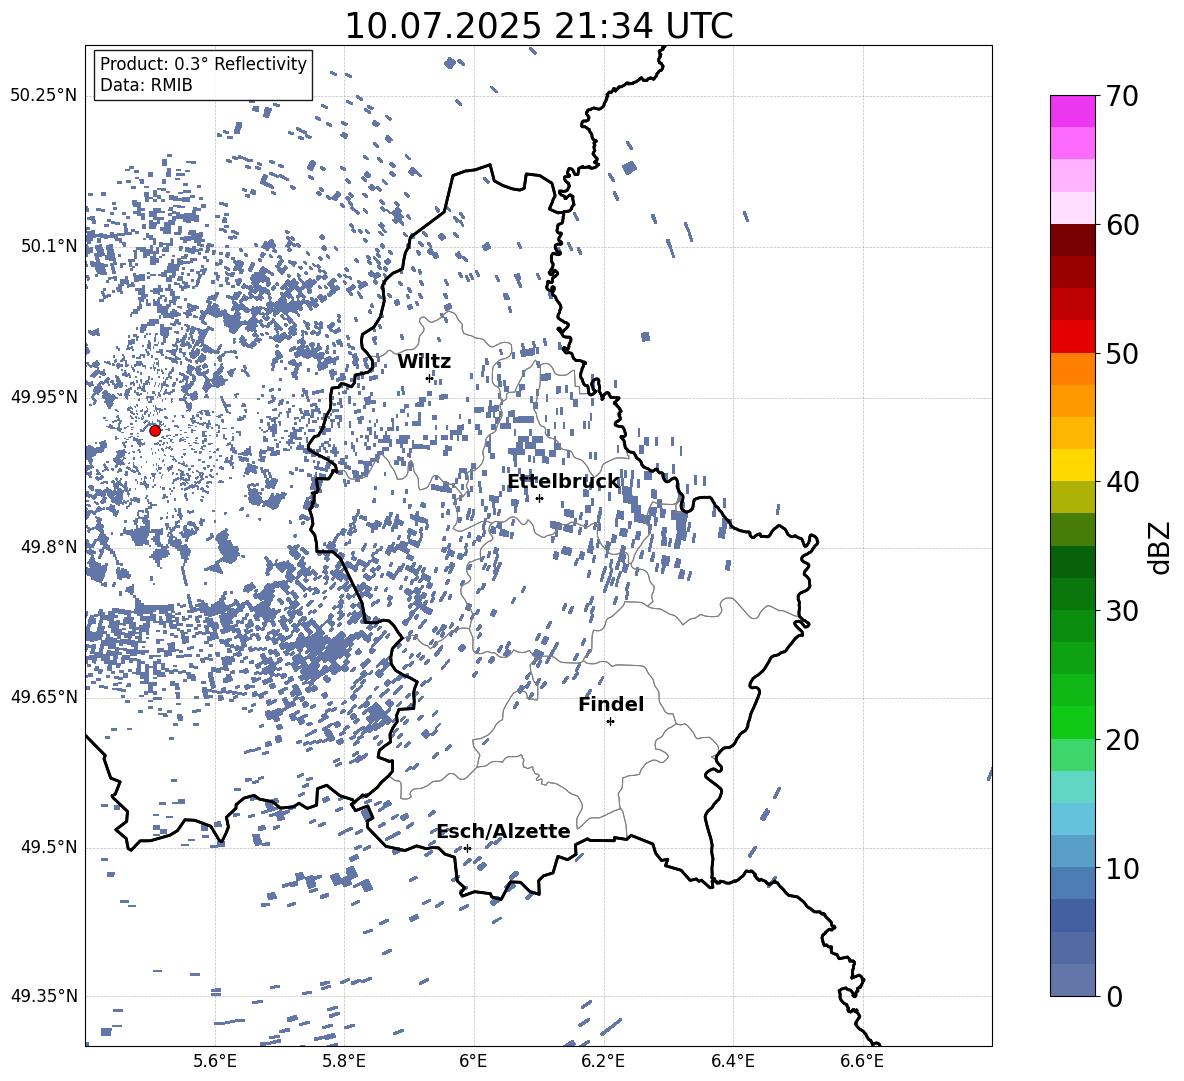
Task: Click the orange colorbar segment below 50
Action: click(1072, 369)
